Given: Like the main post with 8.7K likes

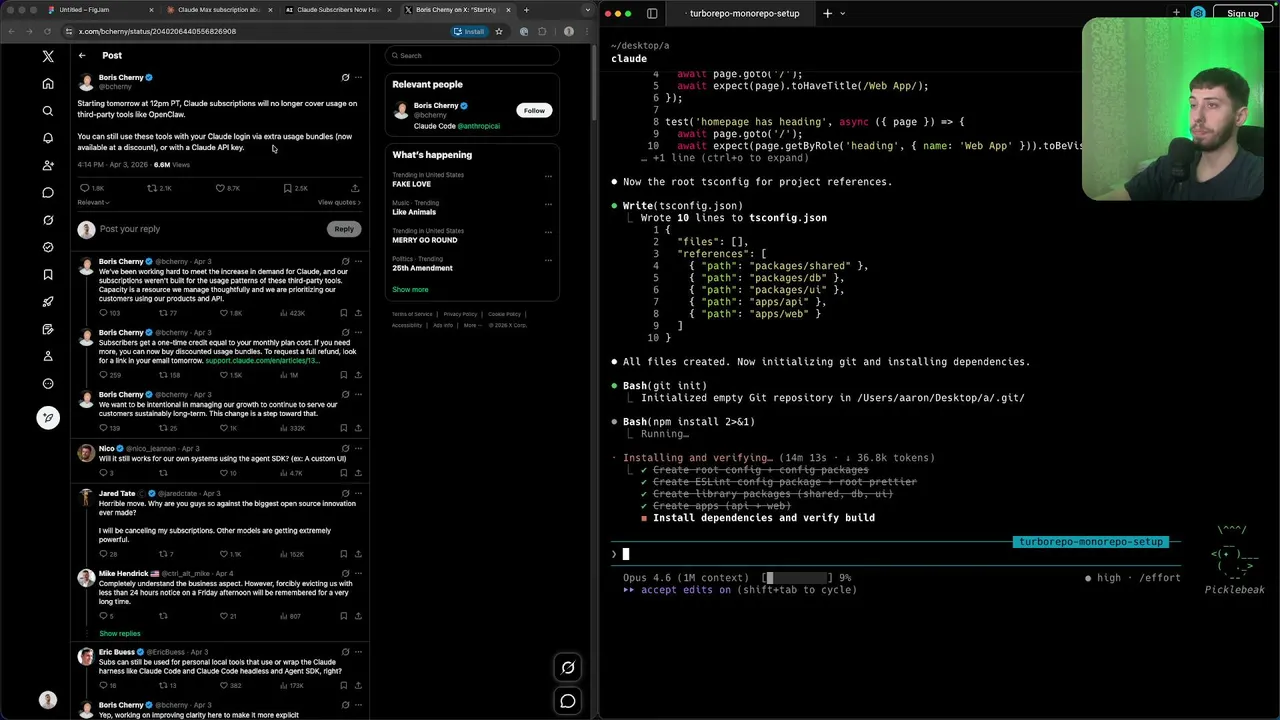Looking at the screenshot, I should tap(220, 188).
